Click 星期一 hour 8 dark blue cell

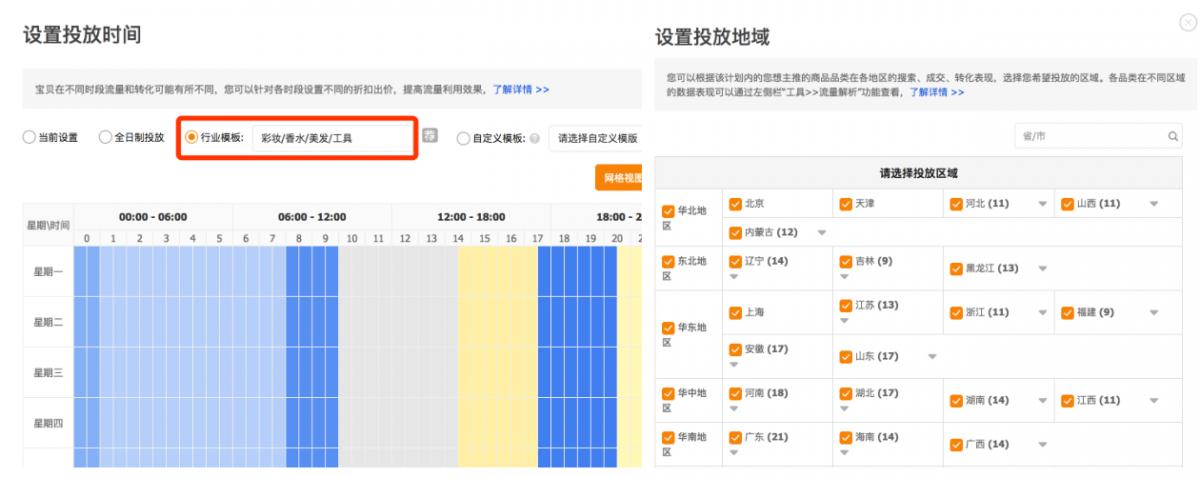299,271
